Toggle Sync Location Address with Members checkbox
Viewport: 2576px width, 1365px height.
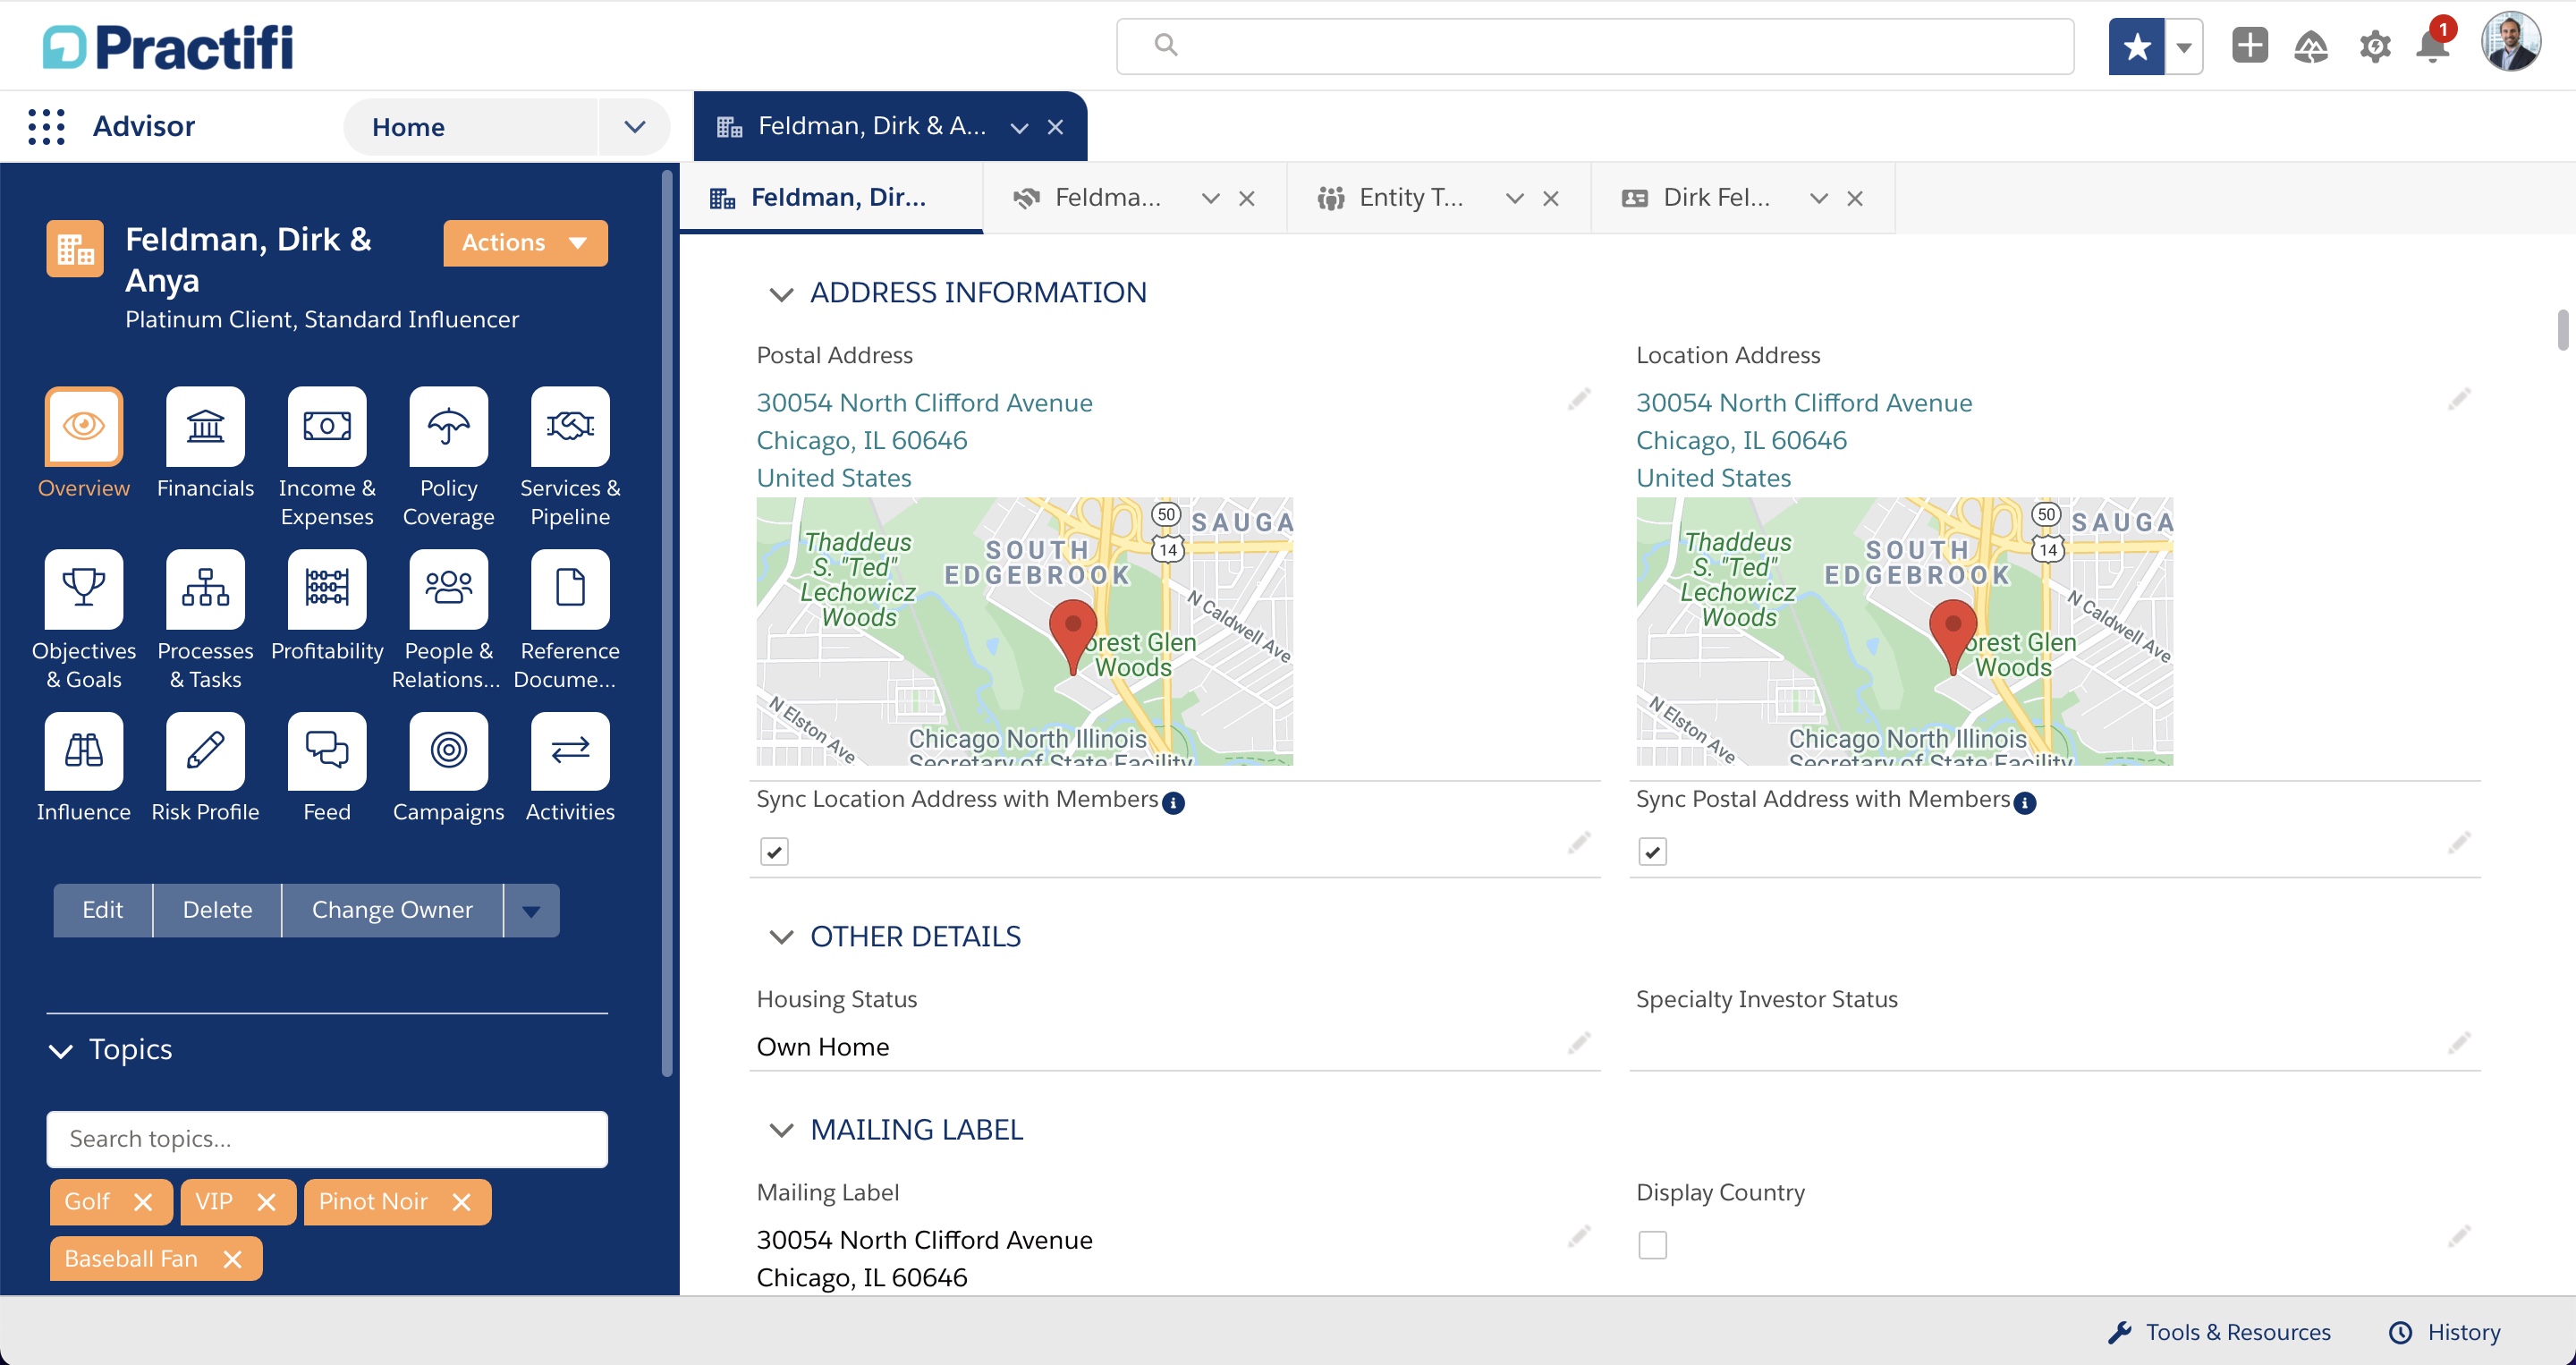774,852
